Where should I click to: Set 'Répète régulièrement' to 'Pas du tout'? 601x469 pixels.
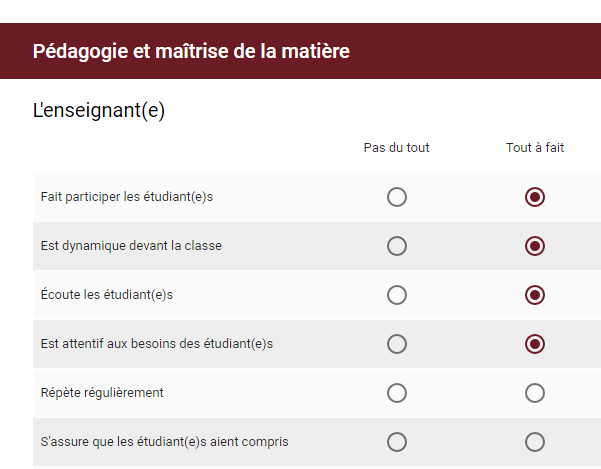coord(397,393)
